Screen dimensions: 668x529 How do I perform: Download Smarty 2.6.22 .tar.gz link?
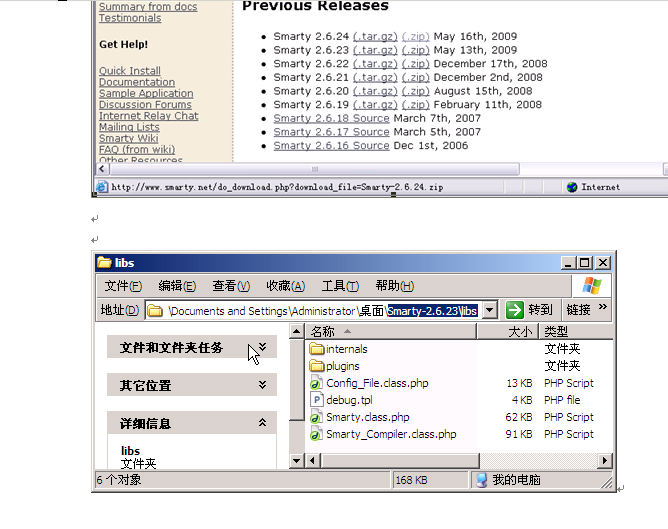[375, 64]
